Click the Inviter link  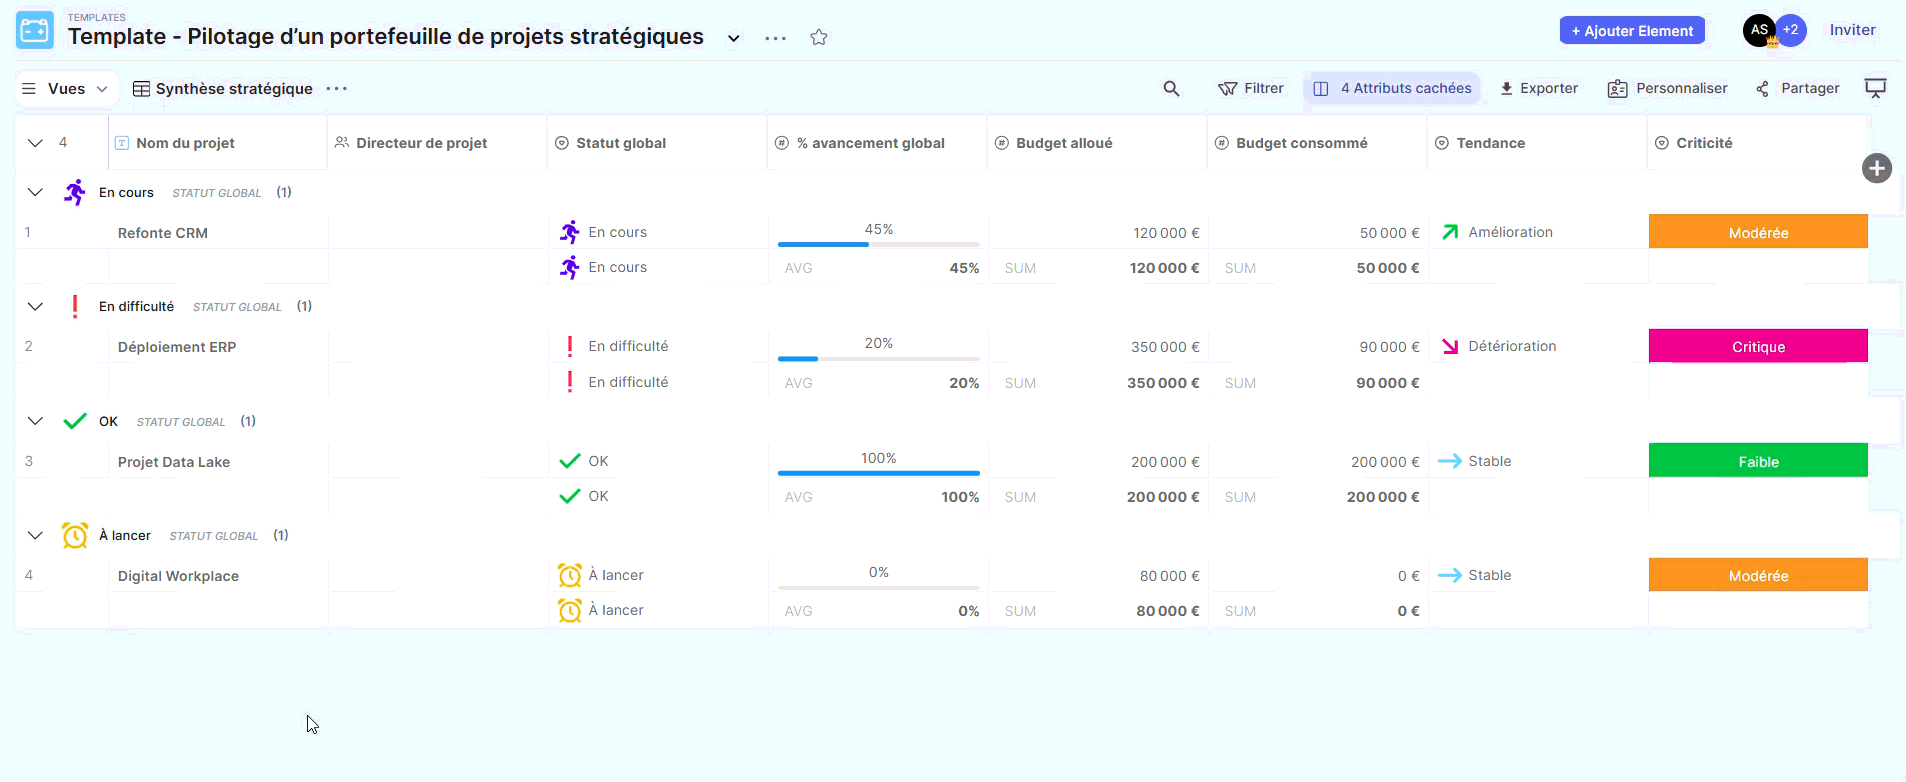point(1852,30)
